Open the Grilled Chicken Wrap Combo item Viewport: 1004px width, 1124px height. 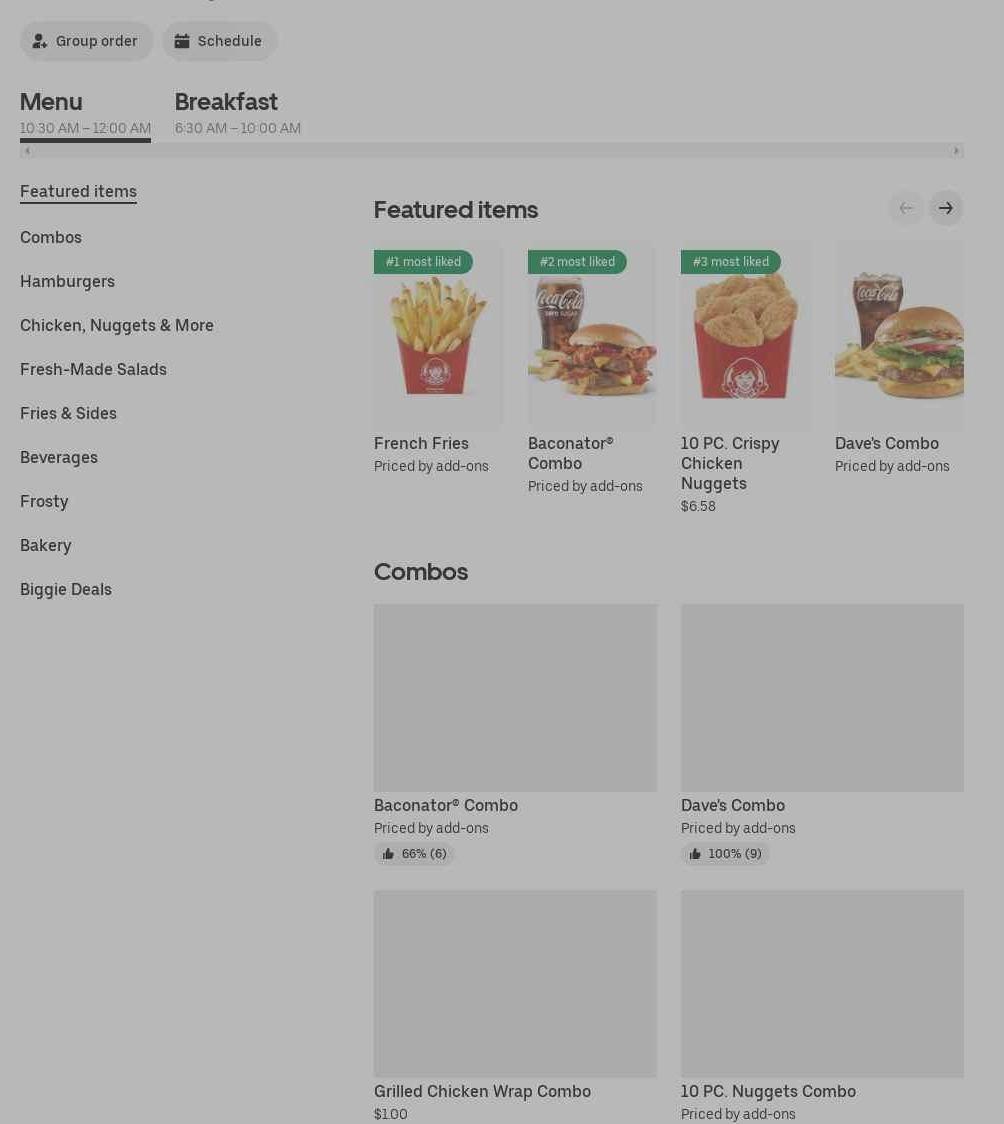click(x=515, y=1006)
